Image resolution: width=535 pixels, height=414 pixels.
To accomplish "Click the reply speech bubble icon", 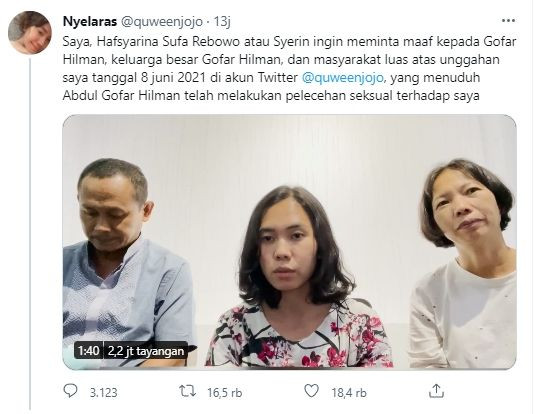I will [71, 391].
